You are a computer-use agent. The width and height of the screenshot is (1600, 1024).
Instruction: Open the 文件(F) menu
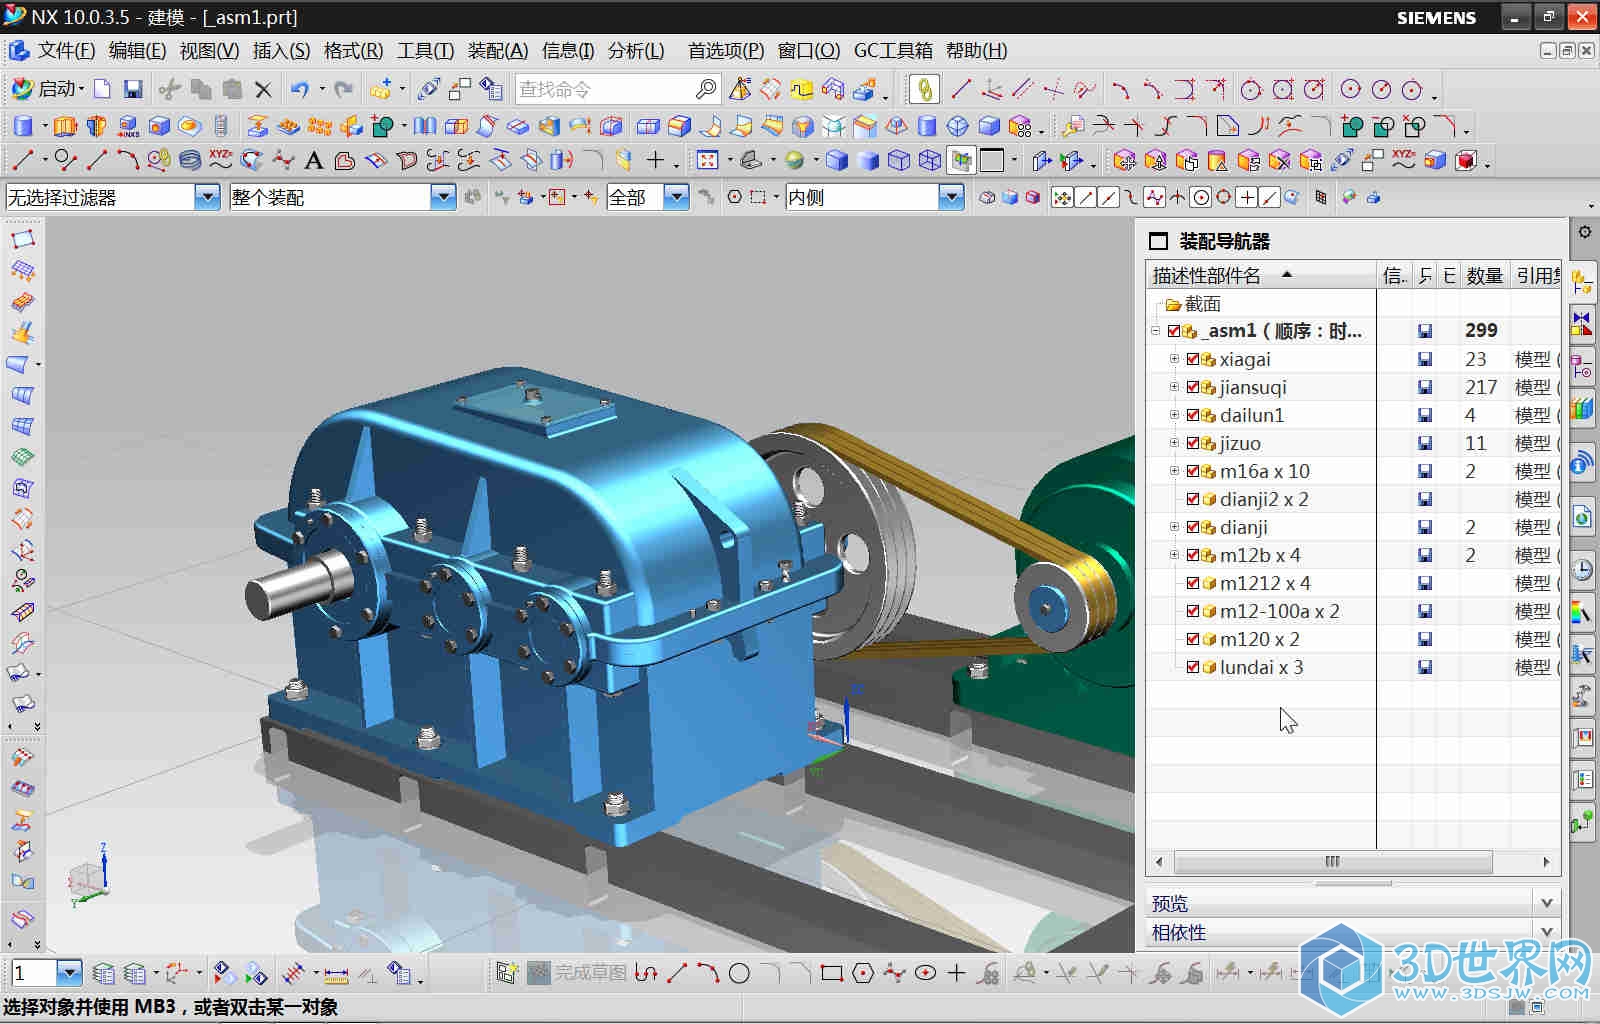pyautogui.click(x=66, y=50)
